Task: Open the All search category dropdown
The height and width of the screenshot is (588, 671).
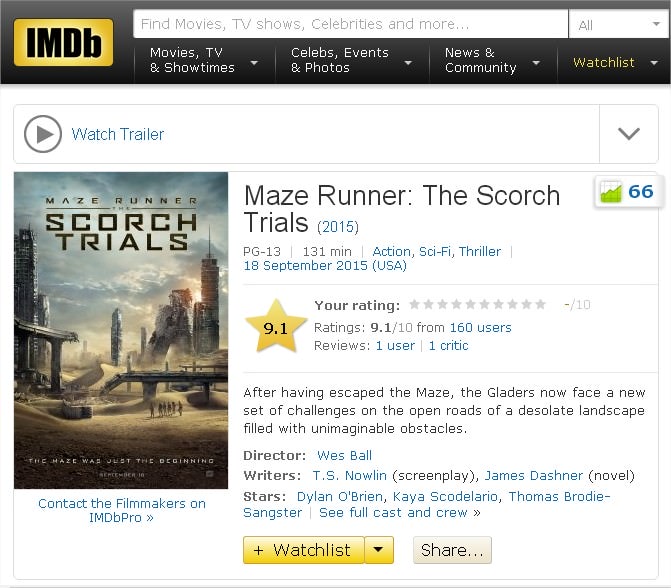Action: [x=619, y=24]
